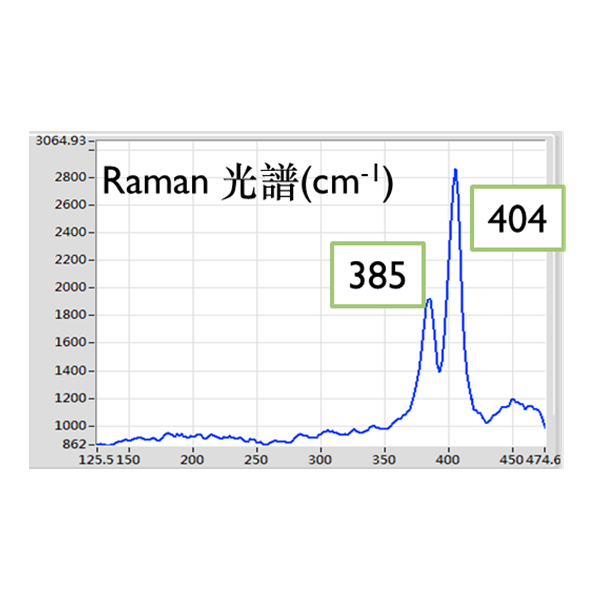Click the y-axis maximum value 3064.93
This screenshot has width=600, height=600.
coord(62,140)
